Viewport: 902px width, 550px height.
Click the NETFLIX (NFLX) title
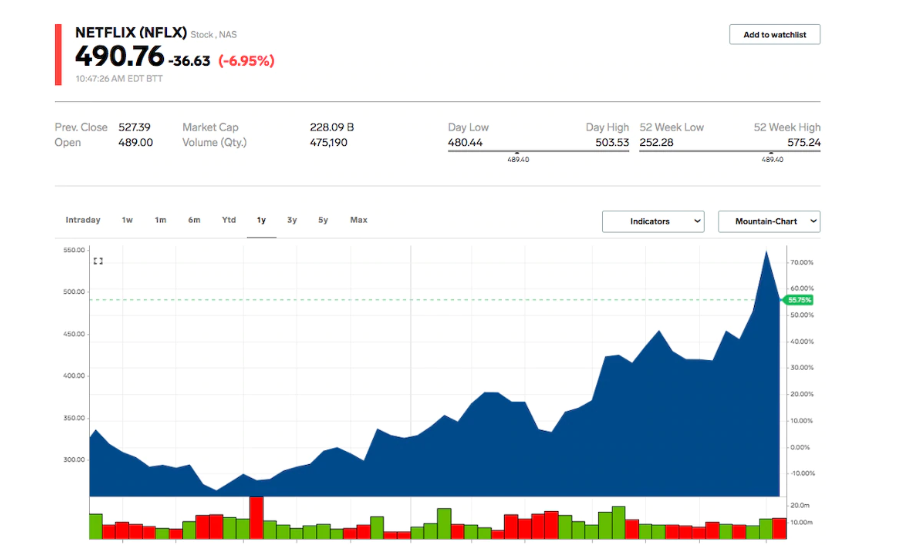[x=131, y=33]
